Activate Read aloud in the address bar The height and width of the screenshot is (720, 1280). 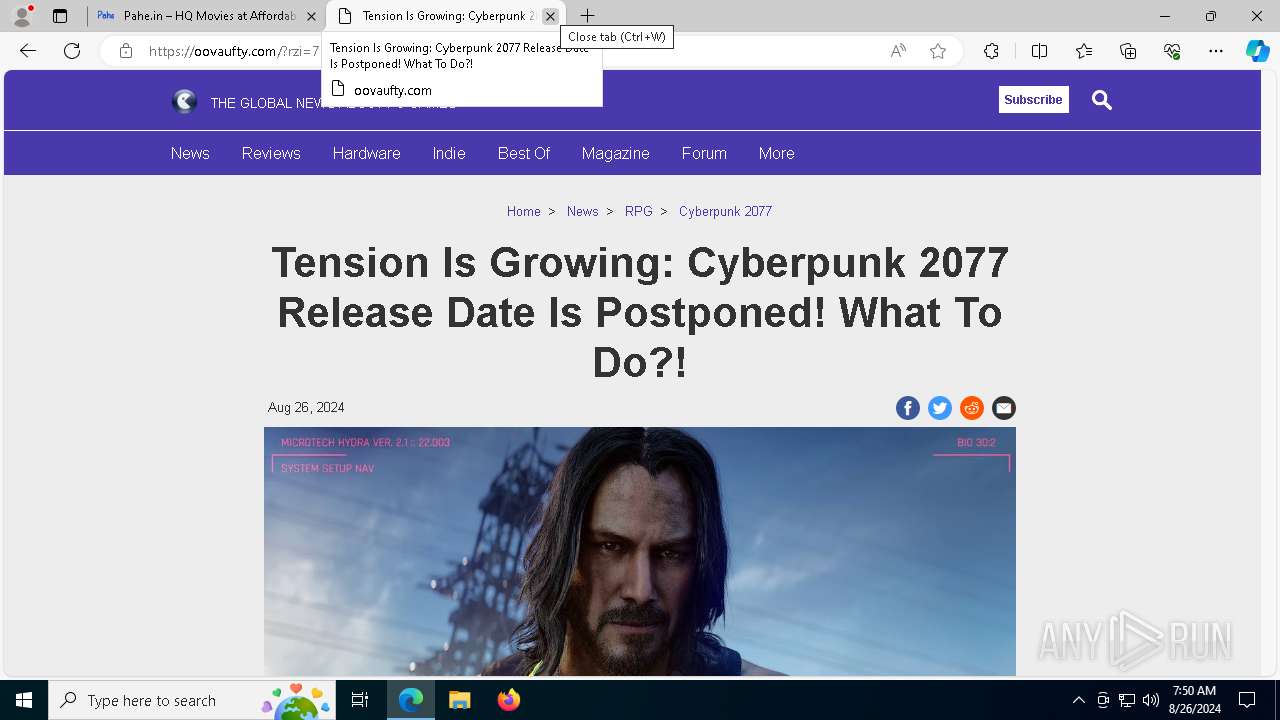click(898, 51)
